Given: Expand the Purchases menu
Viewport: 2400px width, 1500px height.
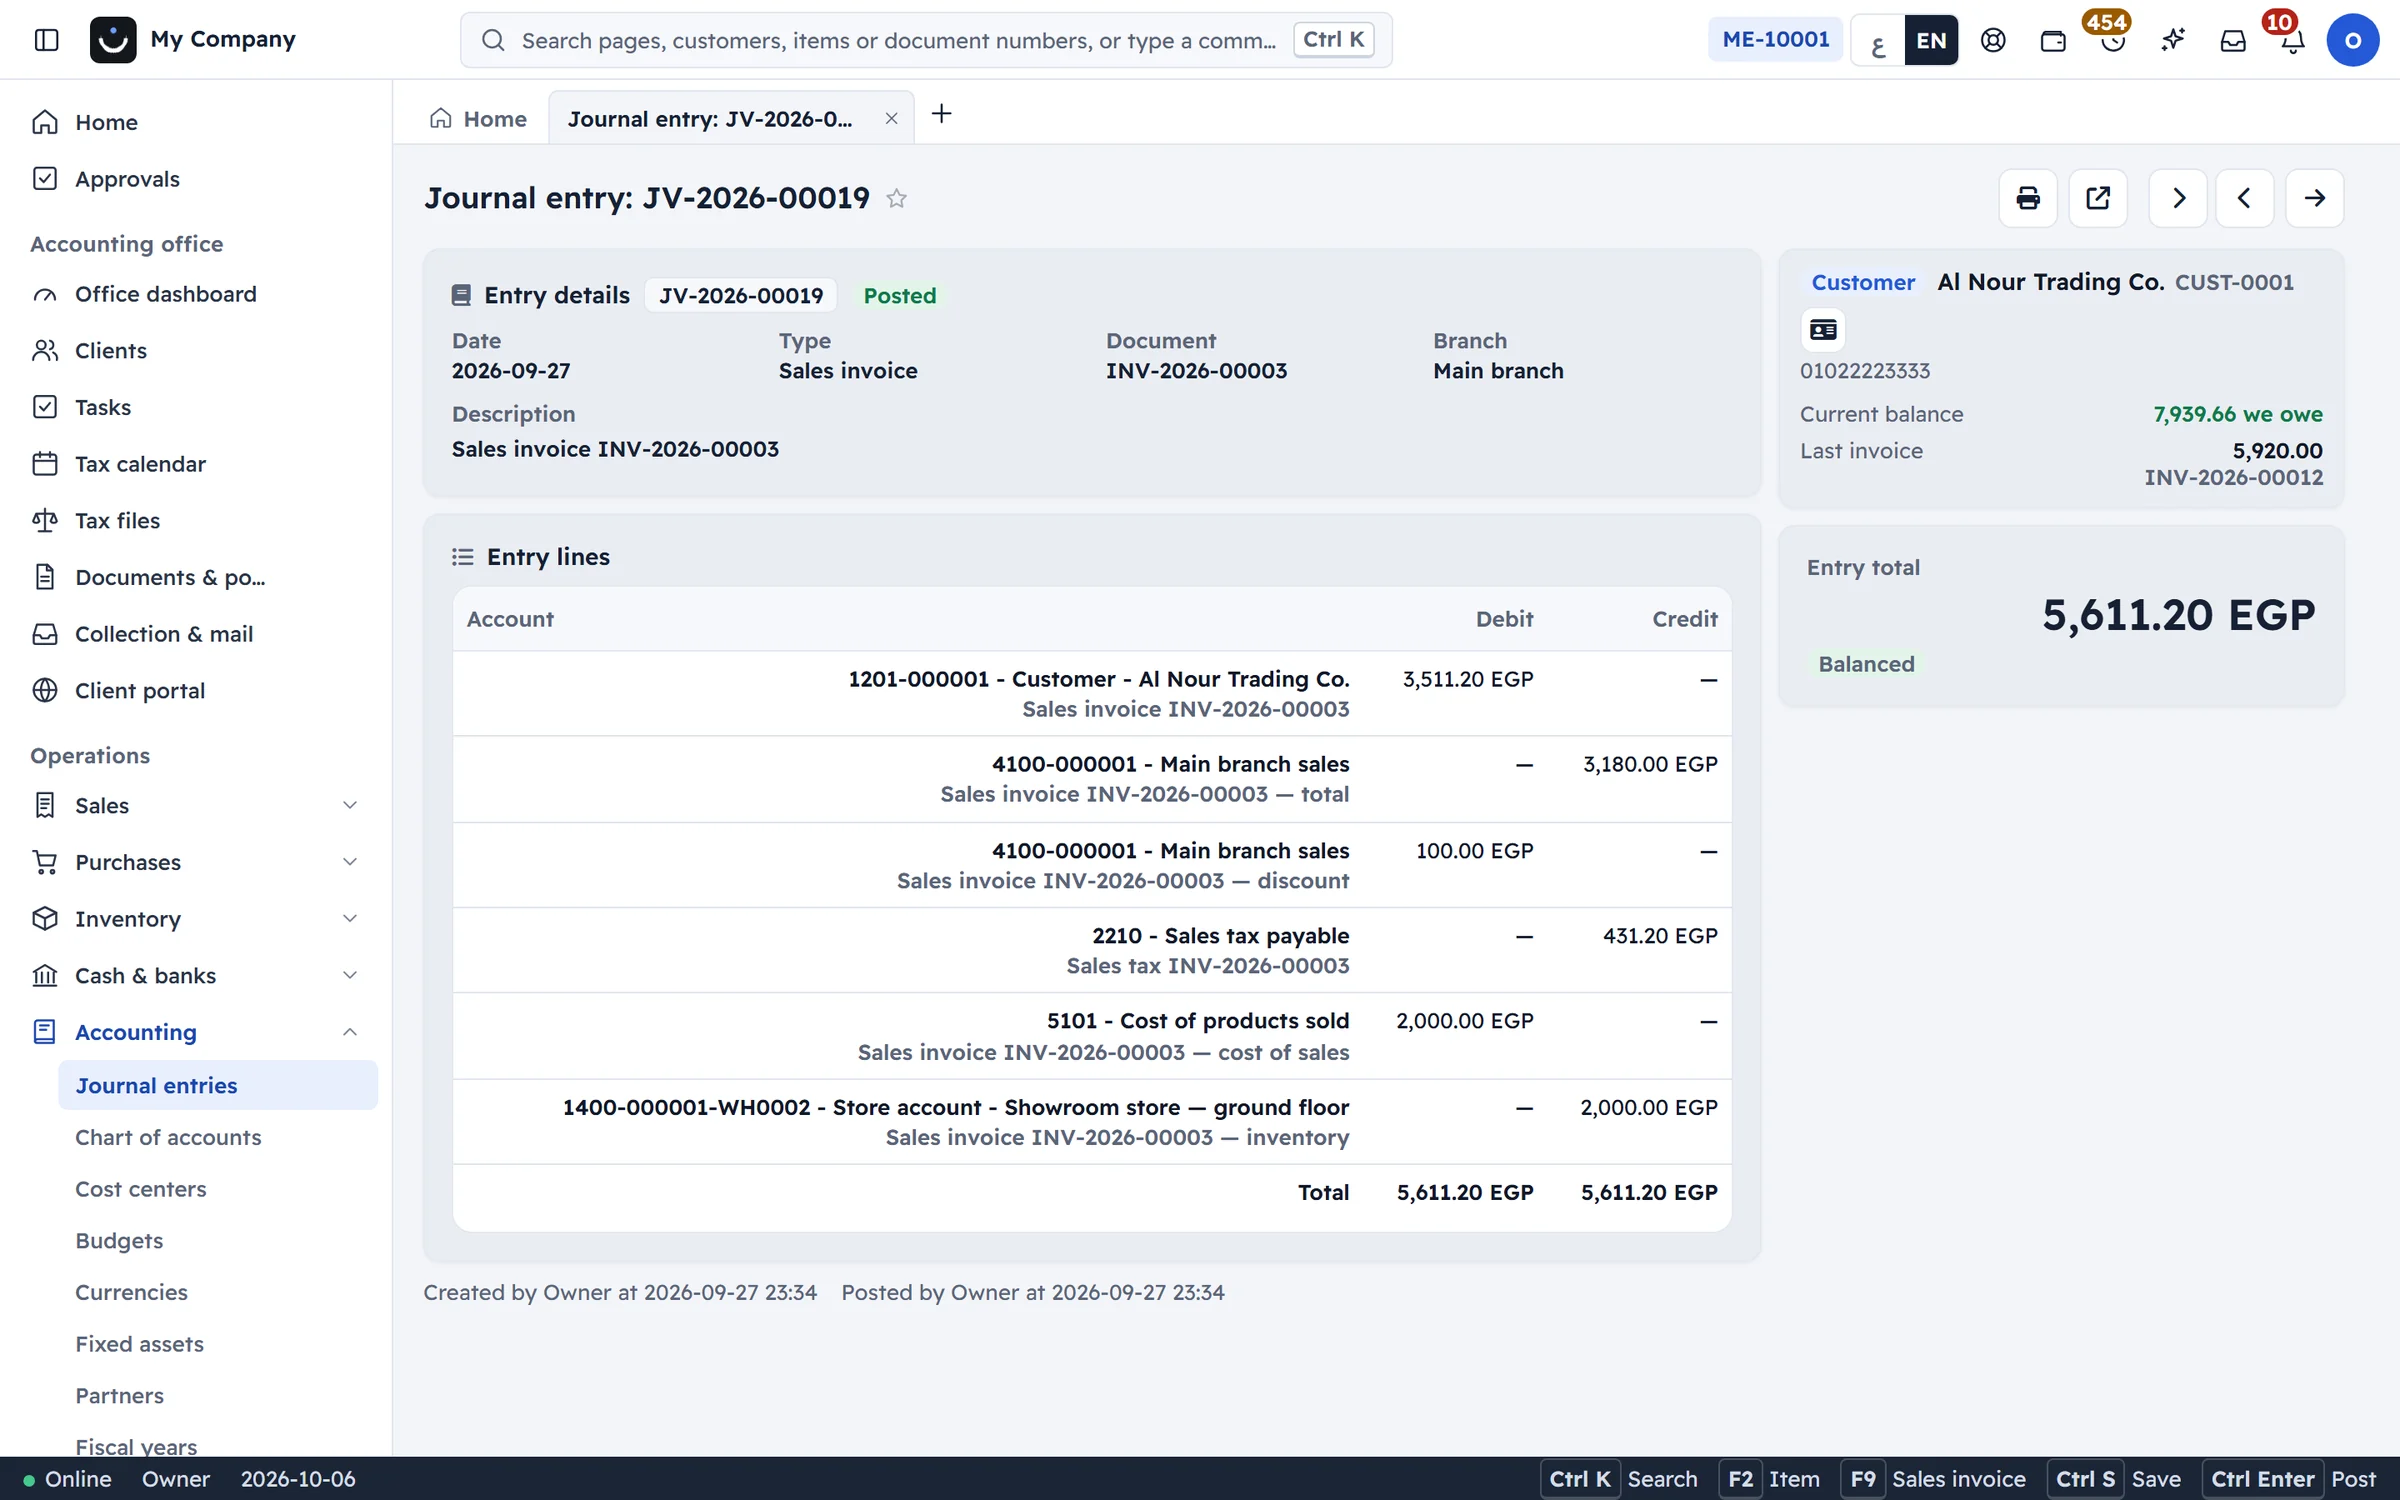Looking at the screenshot, I should 196,862.
